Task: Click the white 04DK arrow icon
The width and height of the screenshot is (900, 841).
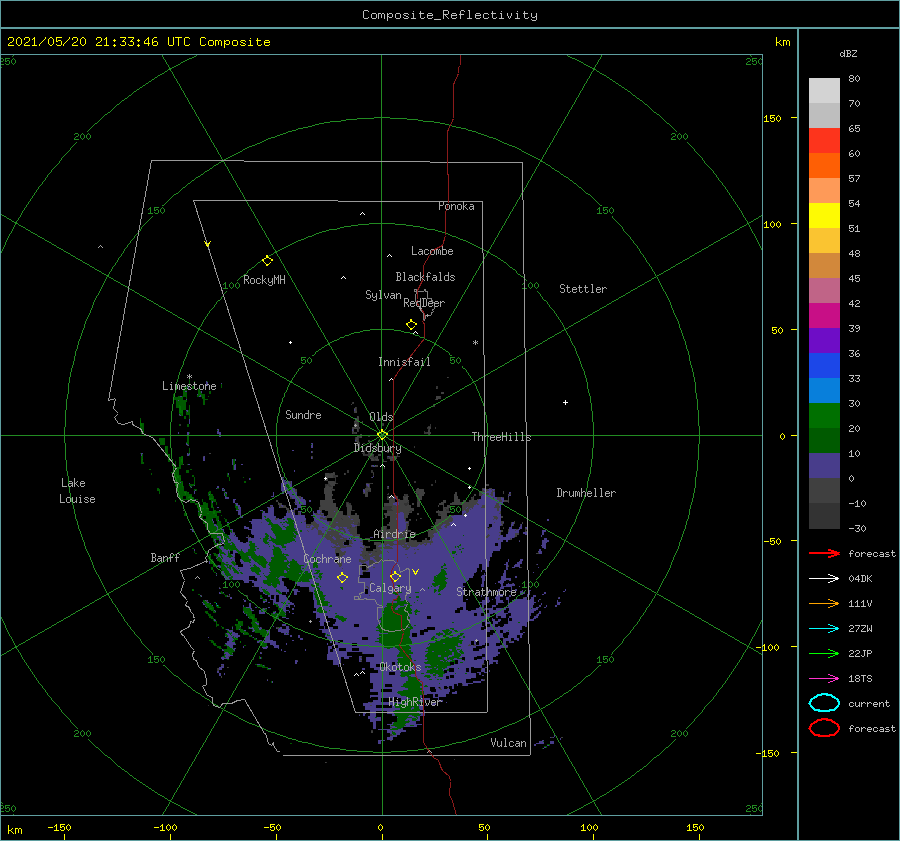Action: tap(824, 579)
